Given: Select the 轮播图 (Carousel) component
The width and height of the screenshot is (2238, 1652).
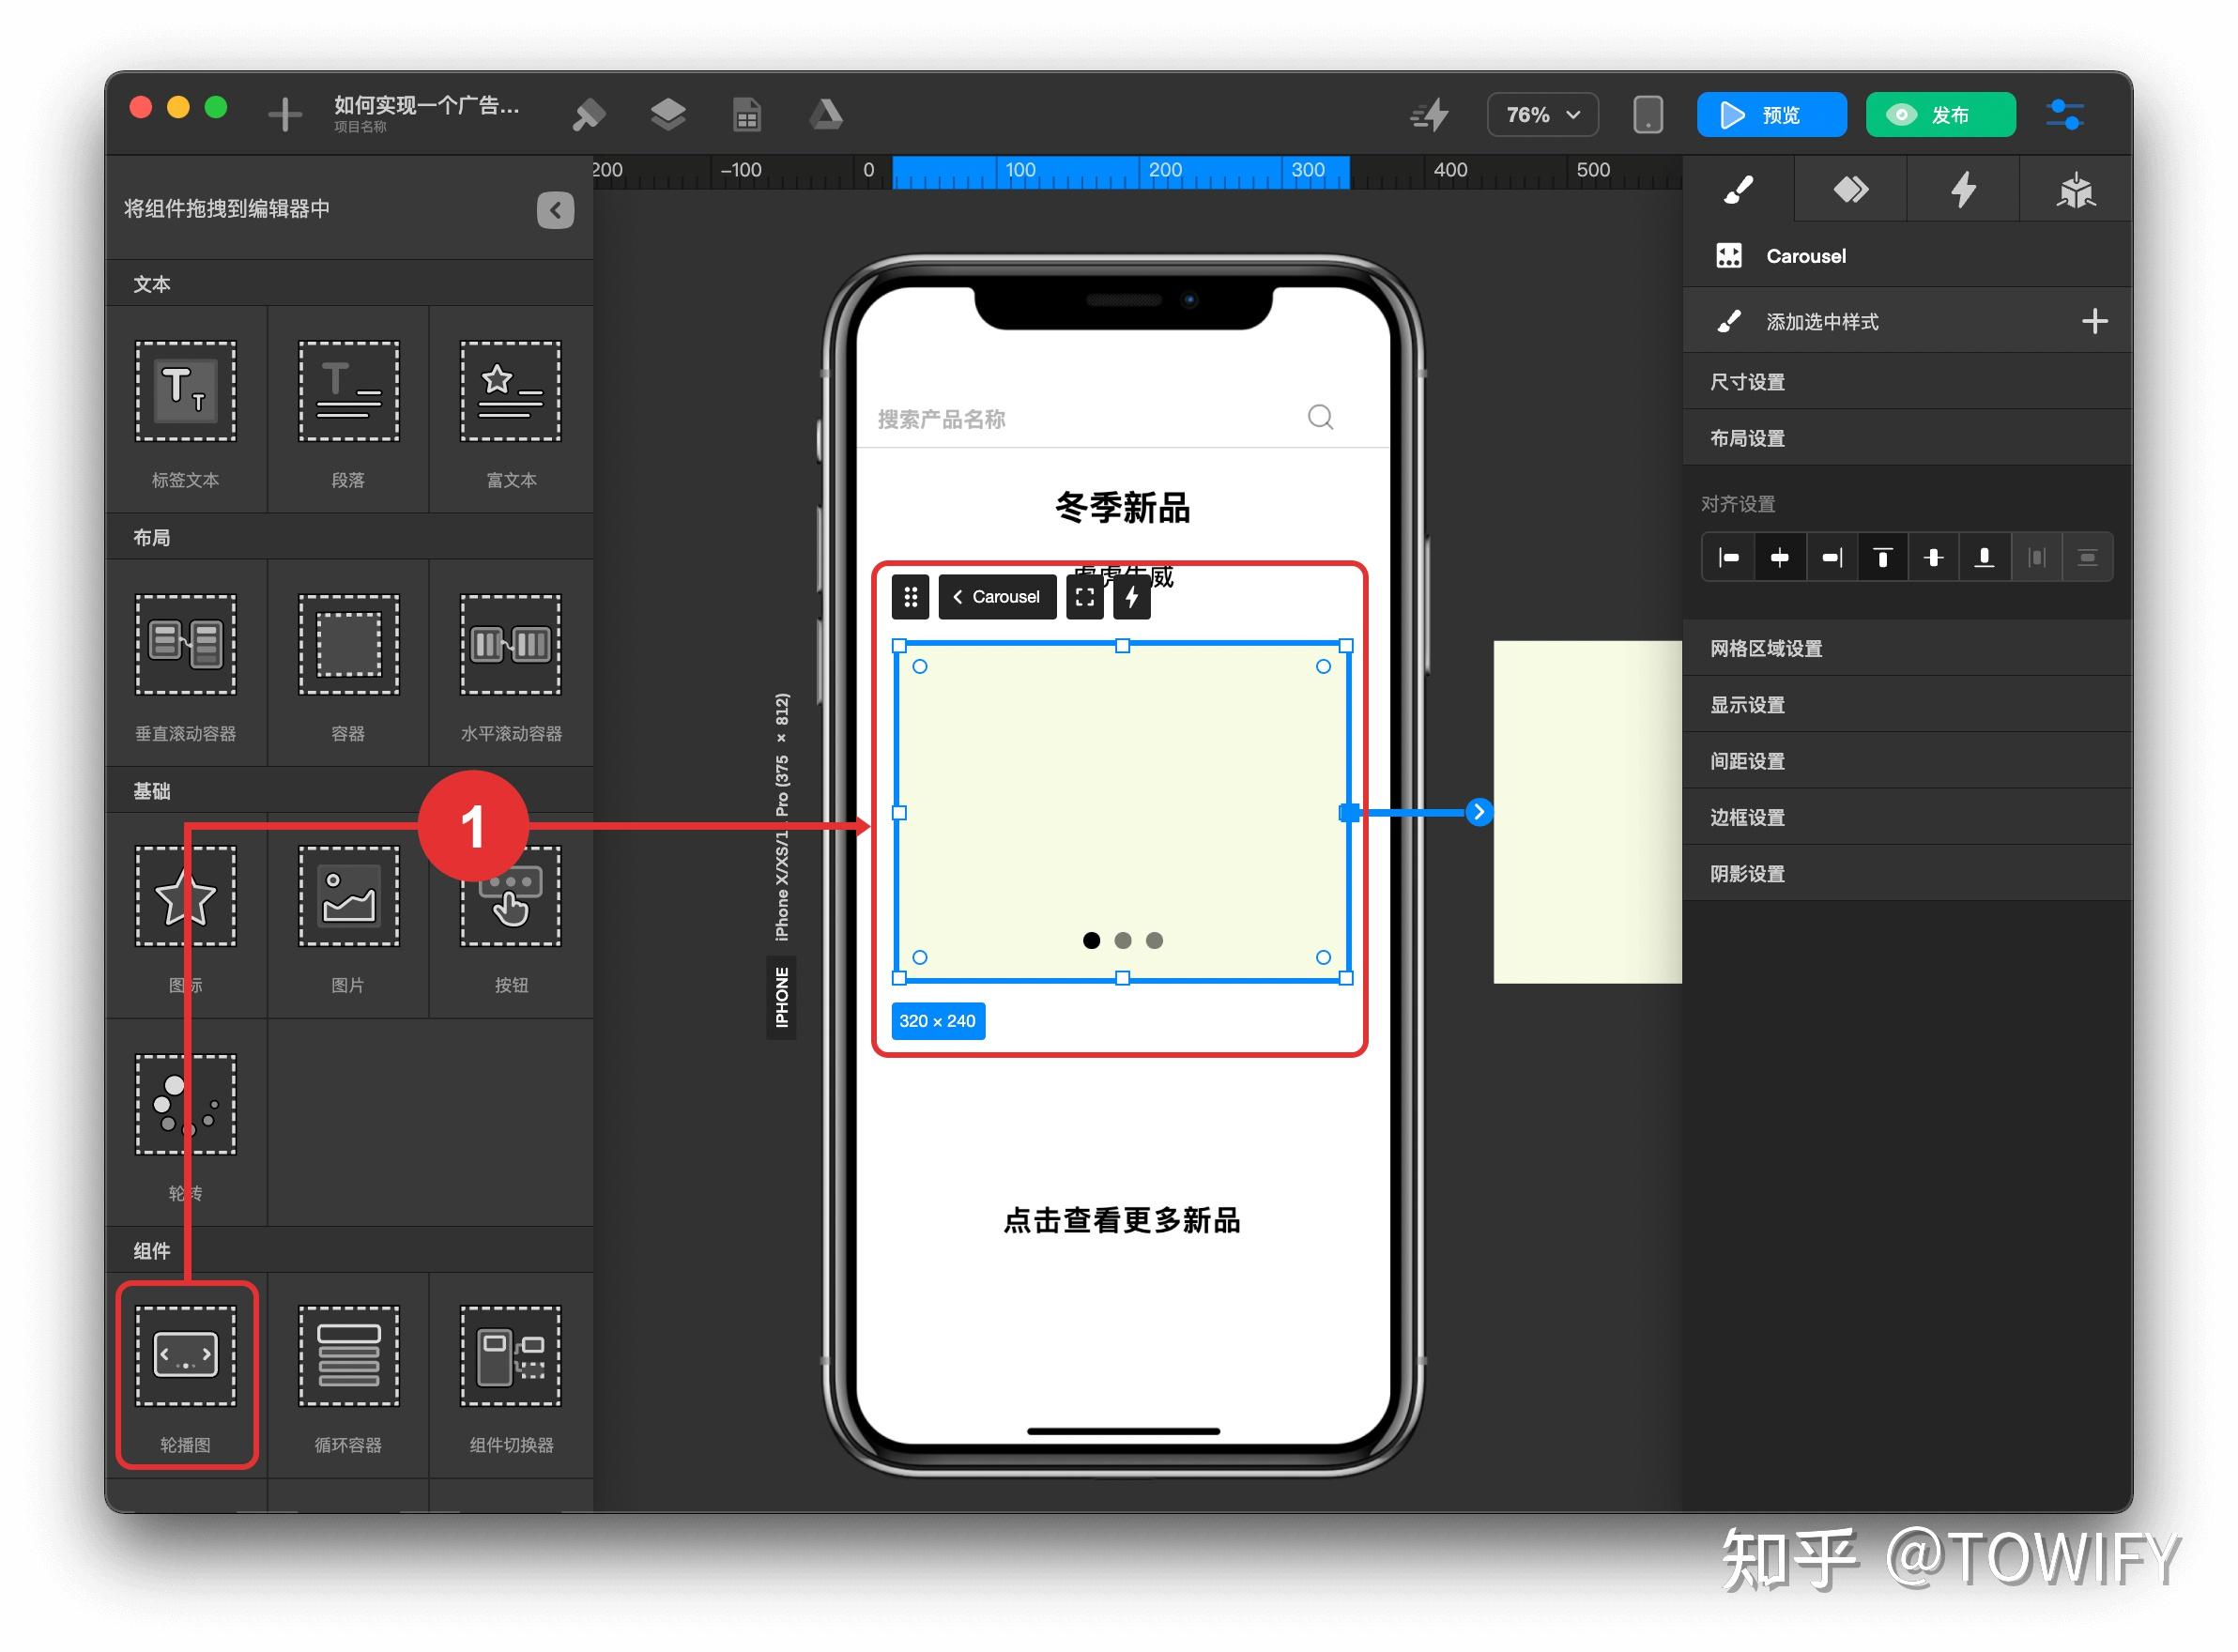Looking at the screenshot, I should click(186, 1370).
